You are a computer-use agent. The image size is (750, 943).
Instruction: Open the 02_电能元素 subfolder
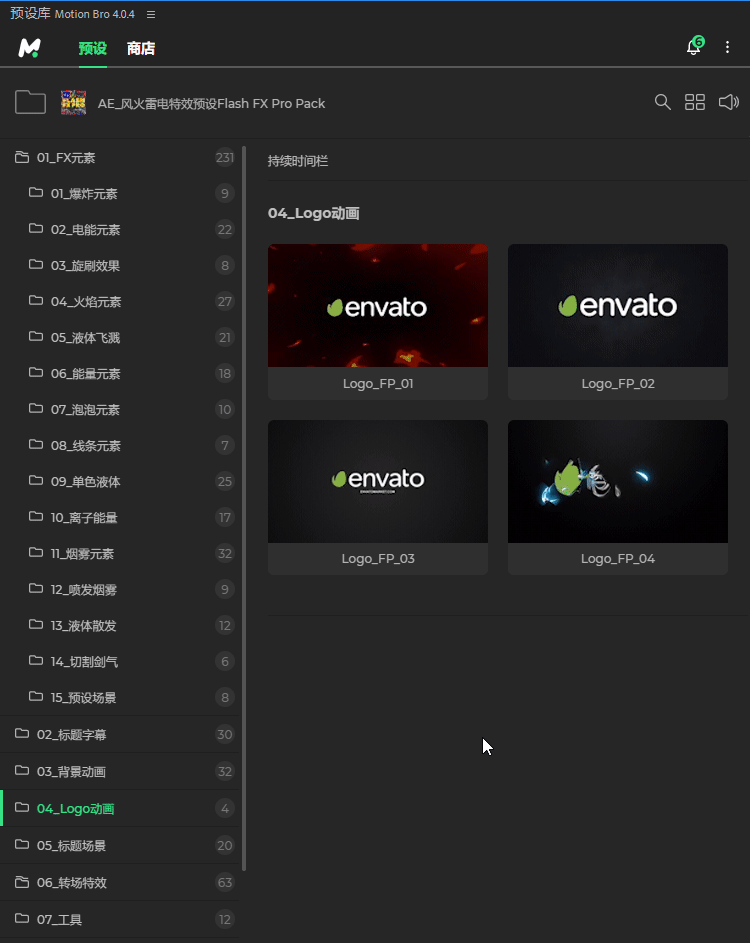(120, 230)
